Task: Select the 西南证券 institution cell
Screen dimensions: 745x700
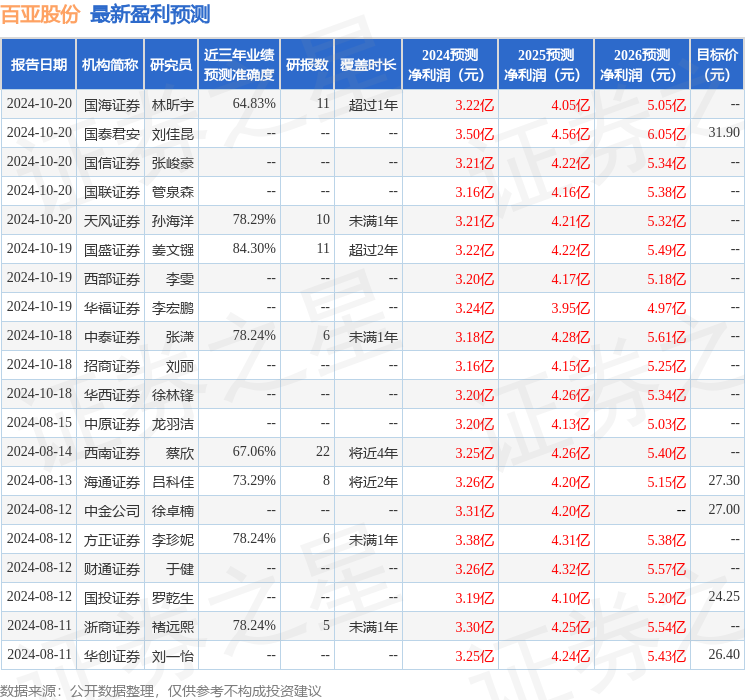Action: tap(112, 453)
